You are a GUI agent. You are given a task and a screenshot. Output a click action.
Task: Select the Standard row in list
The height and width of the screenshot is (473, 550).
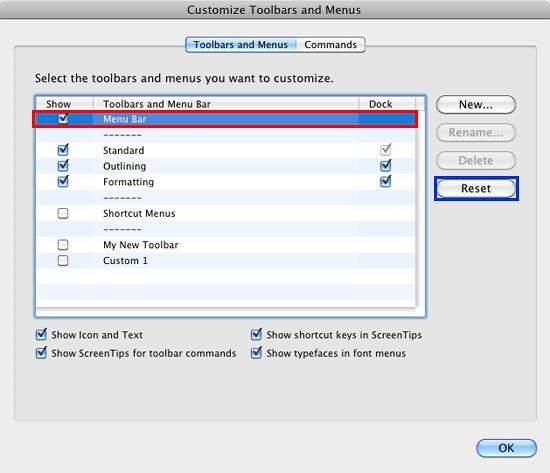pos(226,150)
